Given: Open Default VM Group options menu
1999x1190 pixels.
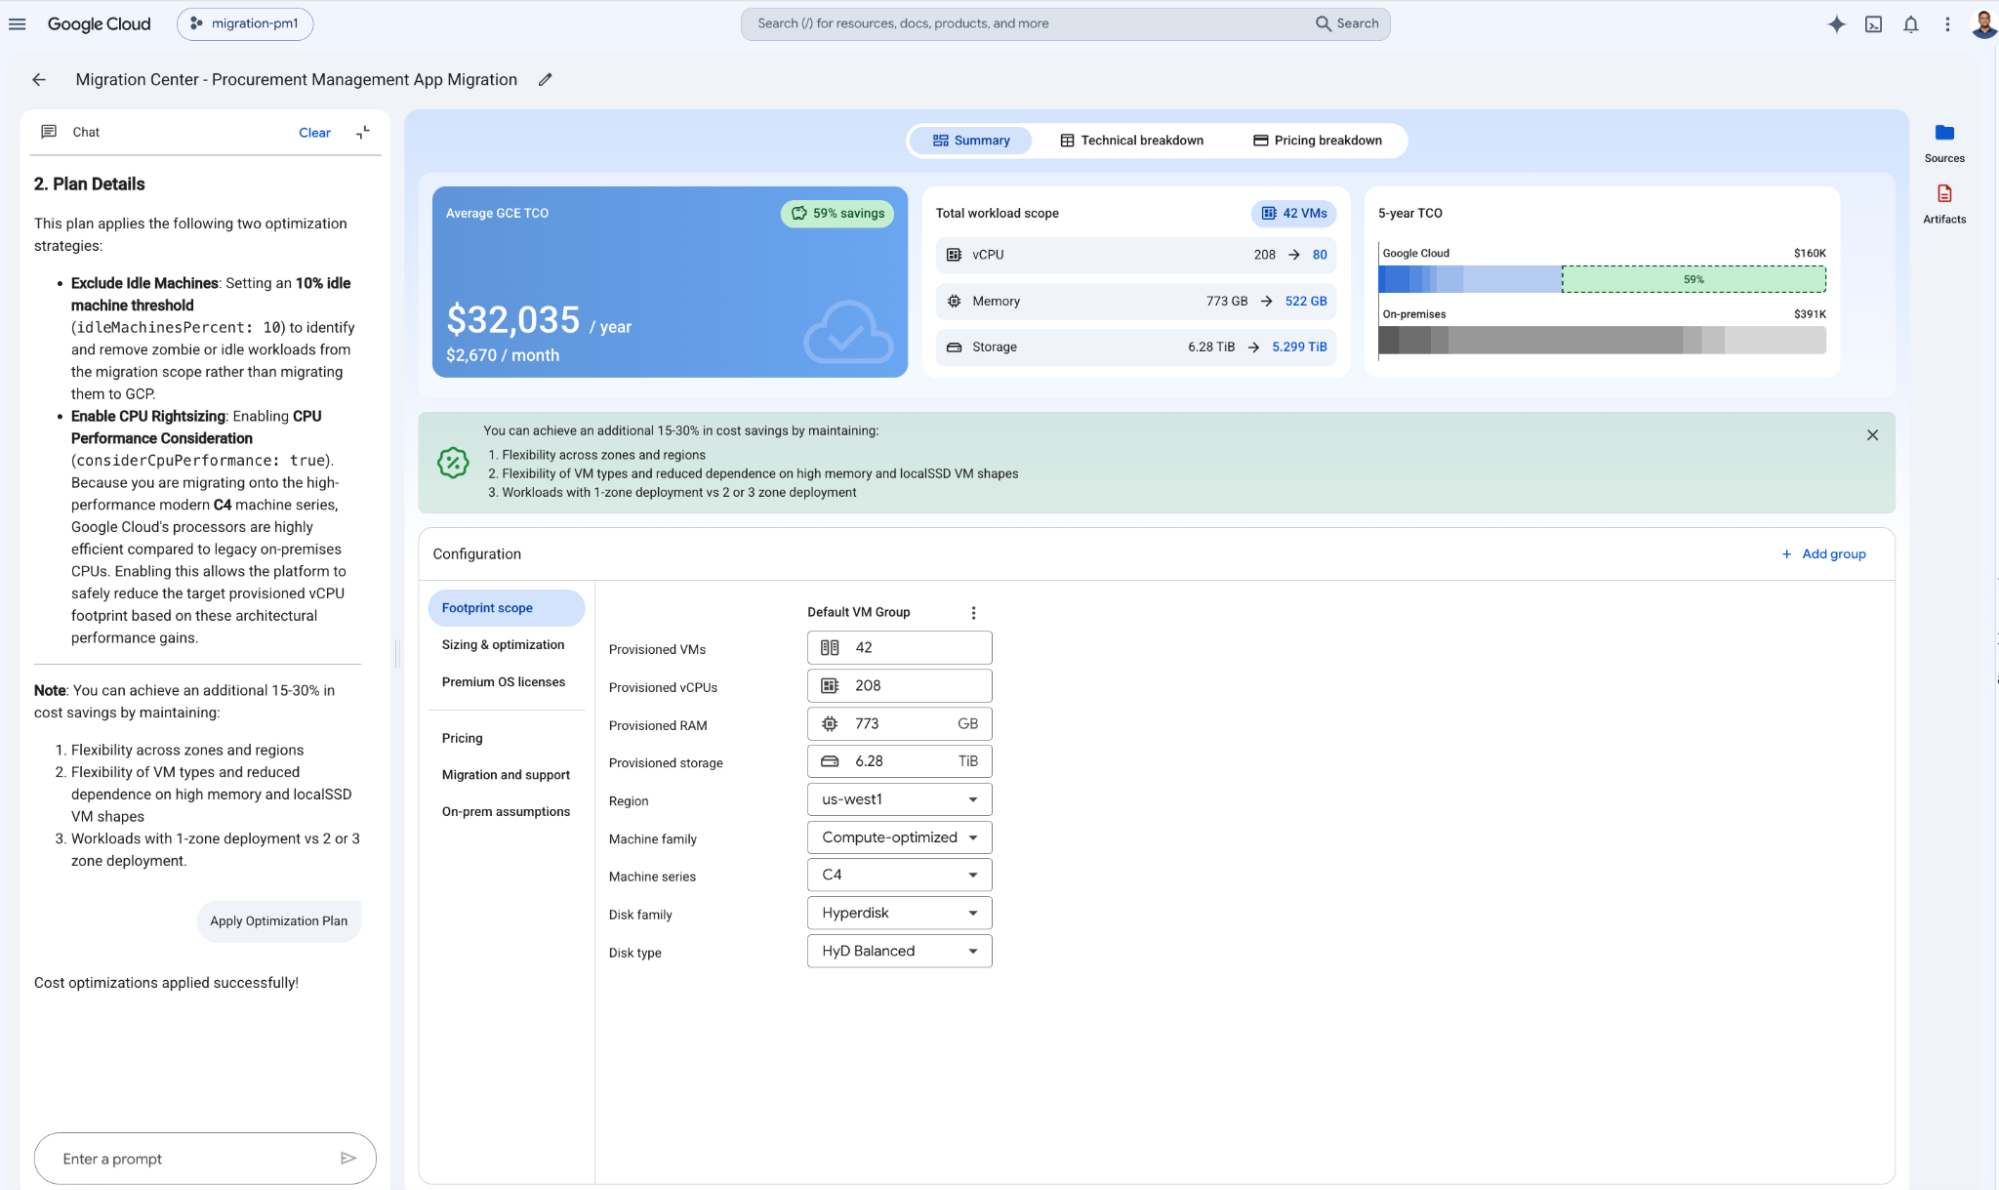Looking at the screenshot, I should 973,613.
